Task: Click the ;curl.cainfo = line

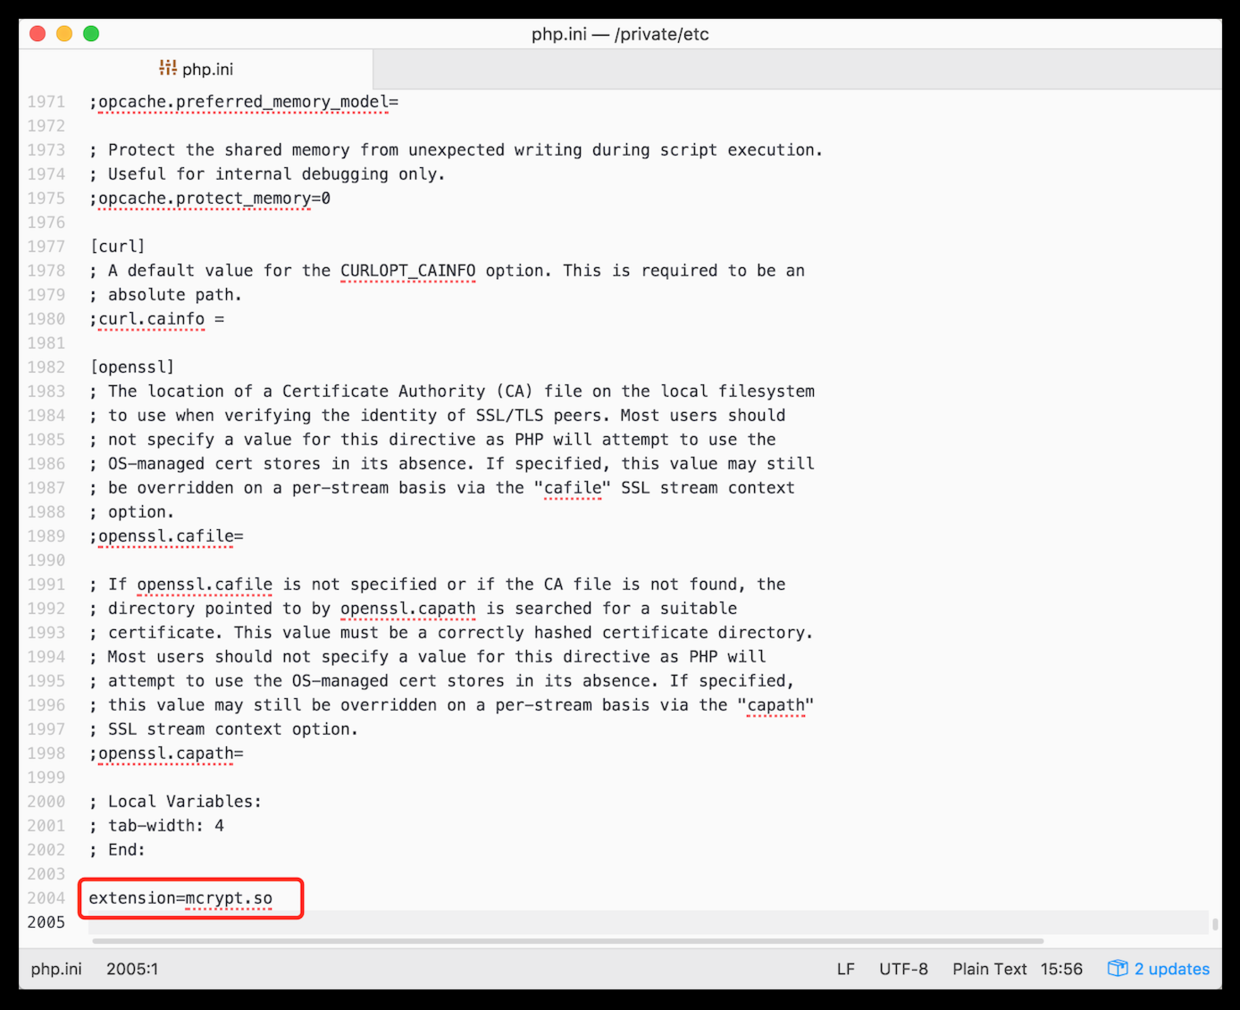Action: click(157, 319)
